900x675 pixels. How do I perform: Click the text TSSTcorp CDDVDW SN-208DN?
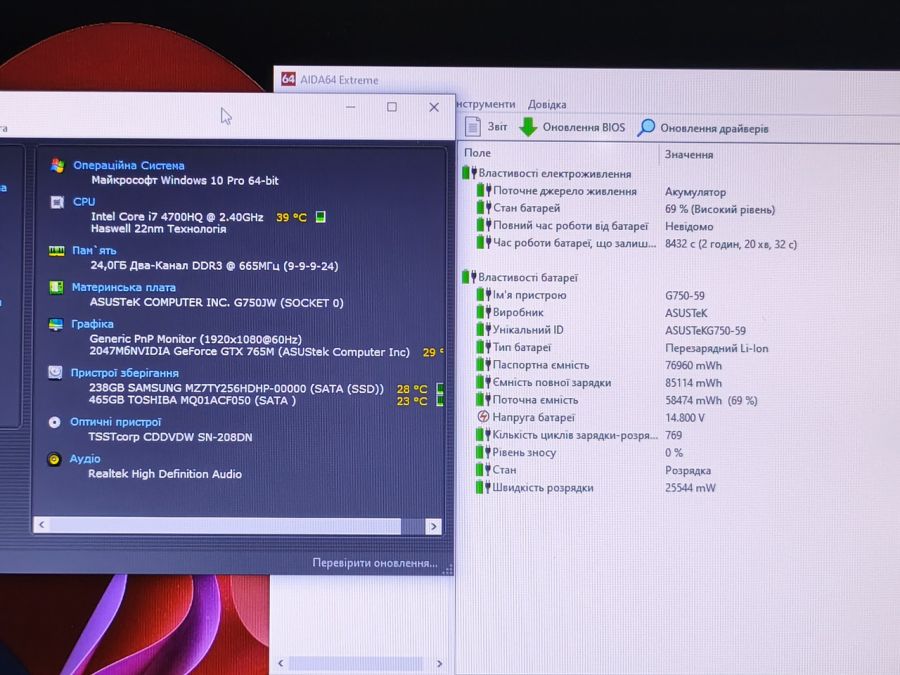[x=170, y=437]
